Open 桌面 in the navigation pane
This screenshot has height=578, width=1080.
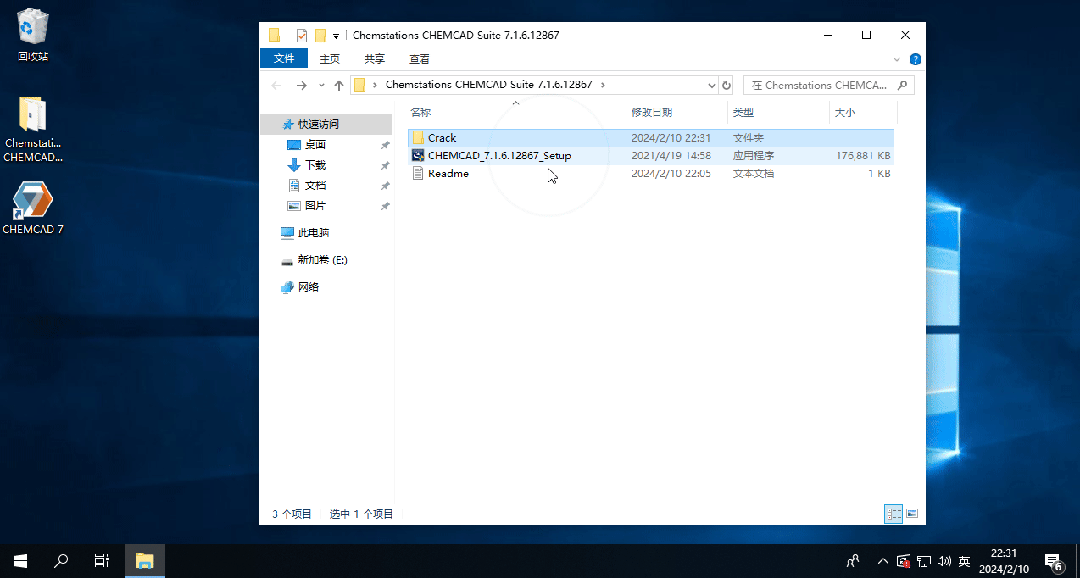tap(315, 145)
